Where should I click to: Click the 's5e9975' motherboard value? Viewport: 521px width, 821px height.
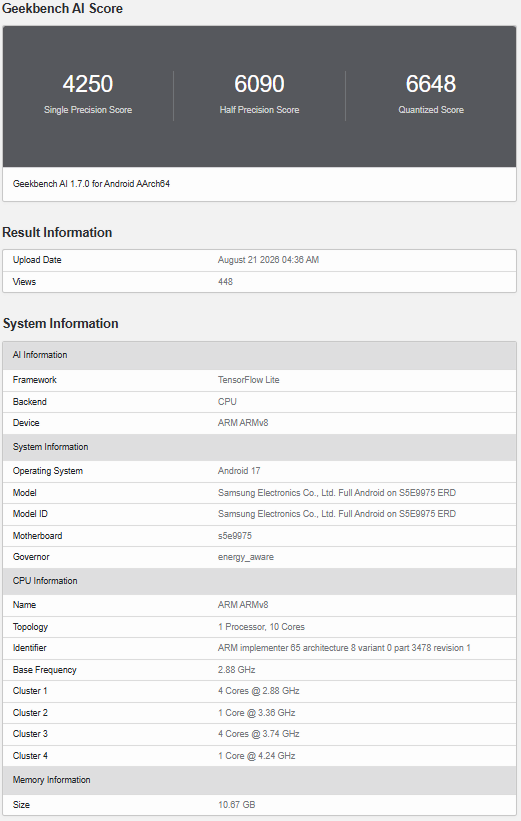click(235, 536)
